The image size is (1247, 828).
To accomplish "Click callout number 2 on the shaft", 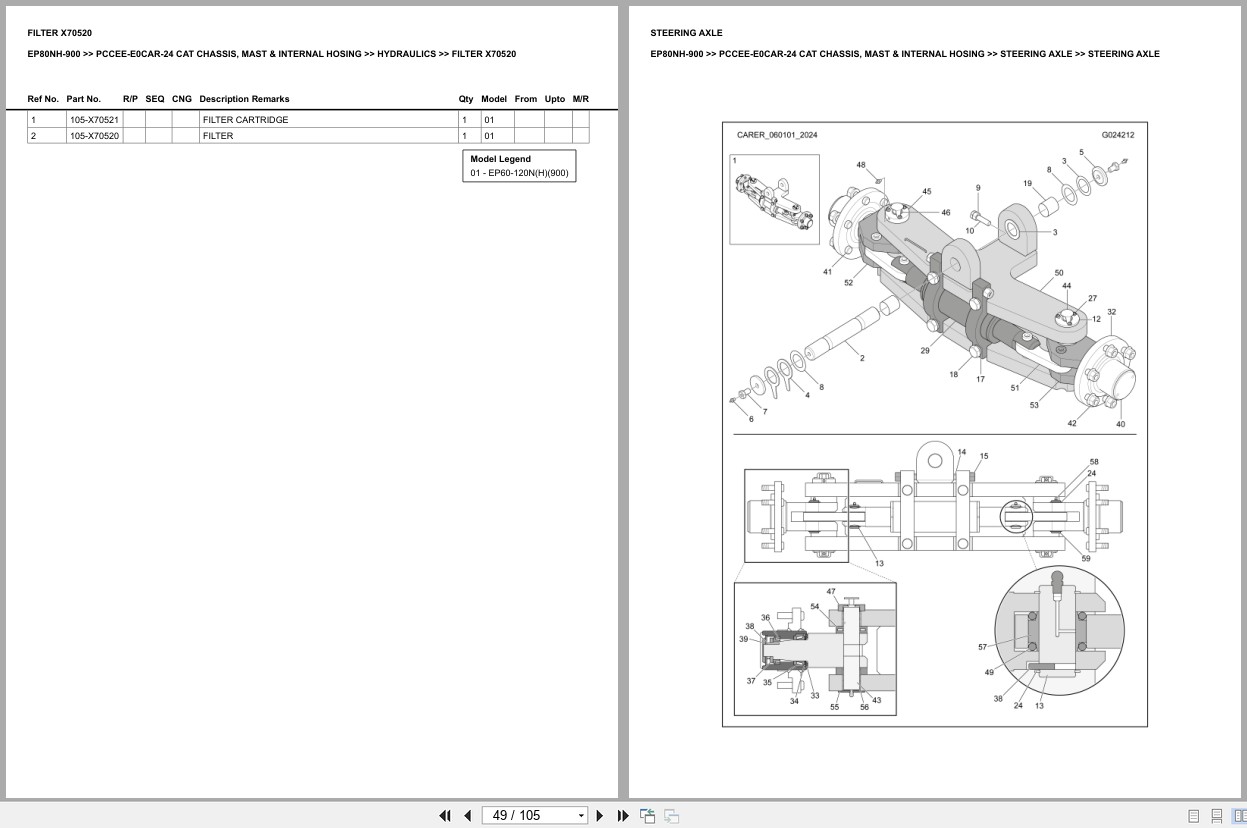I will (862, 358).
